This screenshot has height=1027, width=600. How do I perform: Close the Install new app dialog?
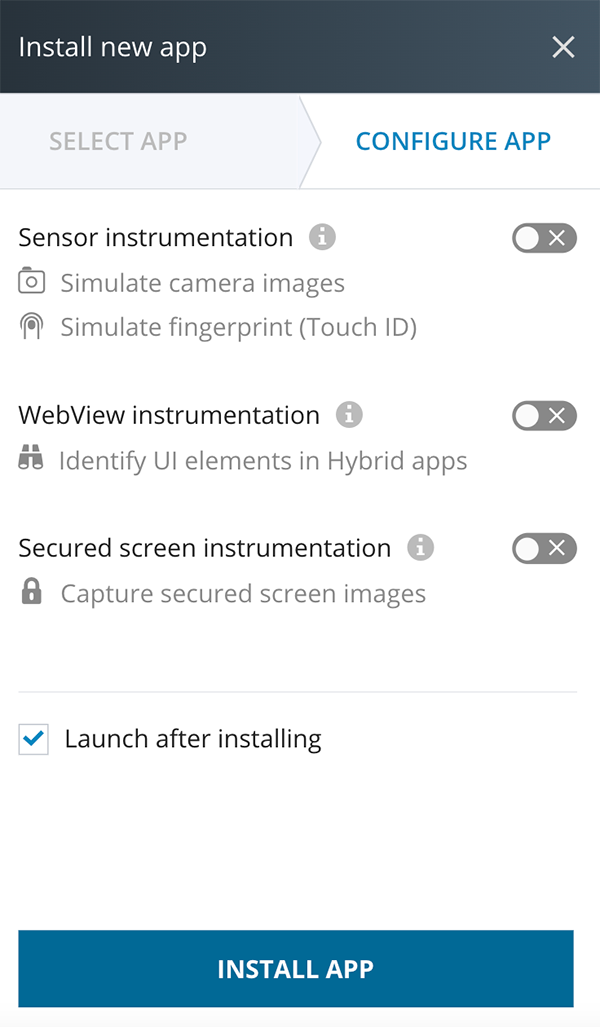click(x=563, y=46)
